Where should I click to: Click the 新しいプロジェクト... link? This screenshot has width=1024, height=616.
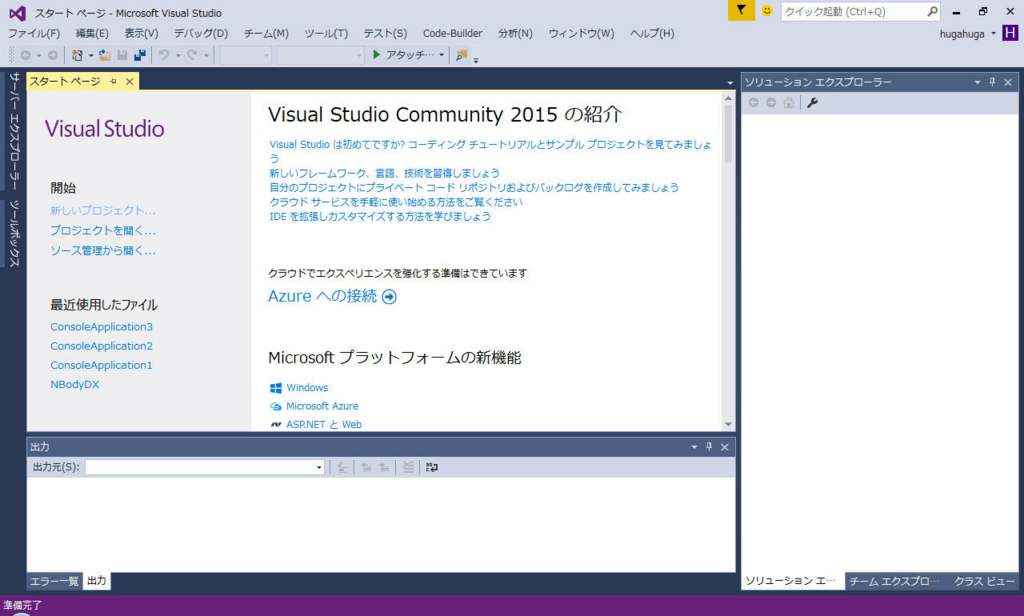pyautogui.click(x=103, y=210)
